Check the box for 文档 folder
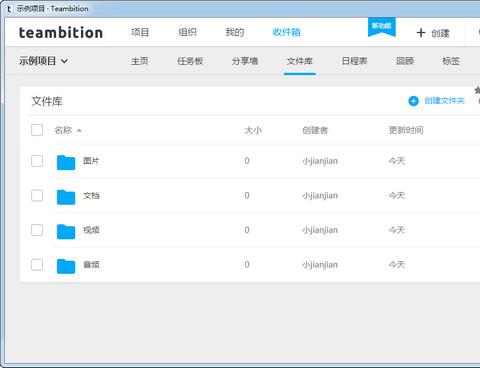This screenshot has height=368, width=480. tap(37, 195)
